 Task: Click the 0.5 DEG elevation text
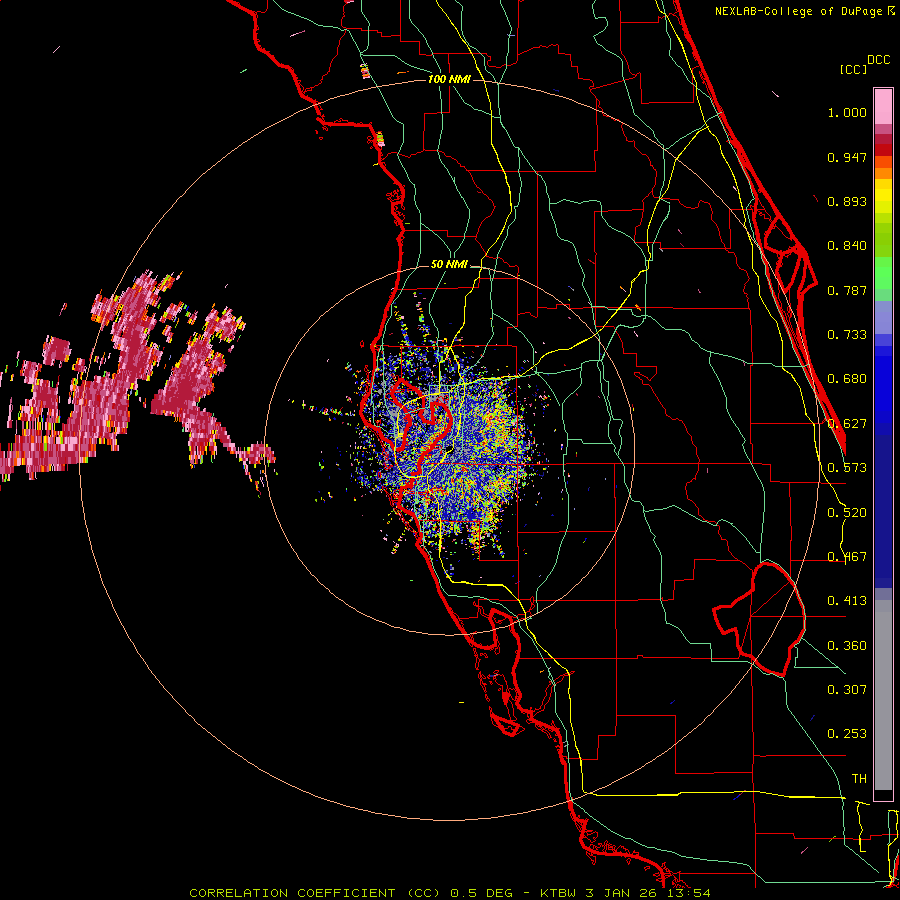coord(482,893)
